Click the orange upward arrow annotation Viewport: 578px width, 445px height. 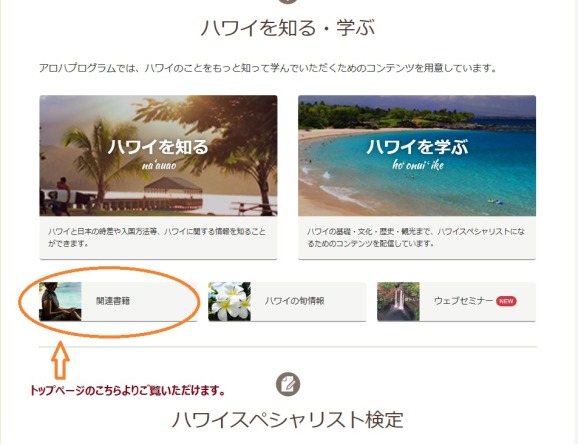point(60,360)
